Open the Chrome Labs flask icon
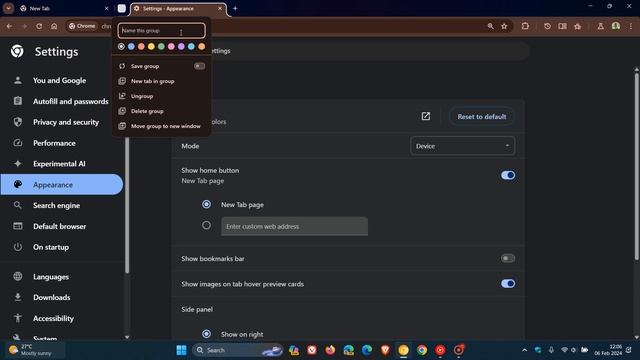640x360 pixels. [x=600, y=26]
